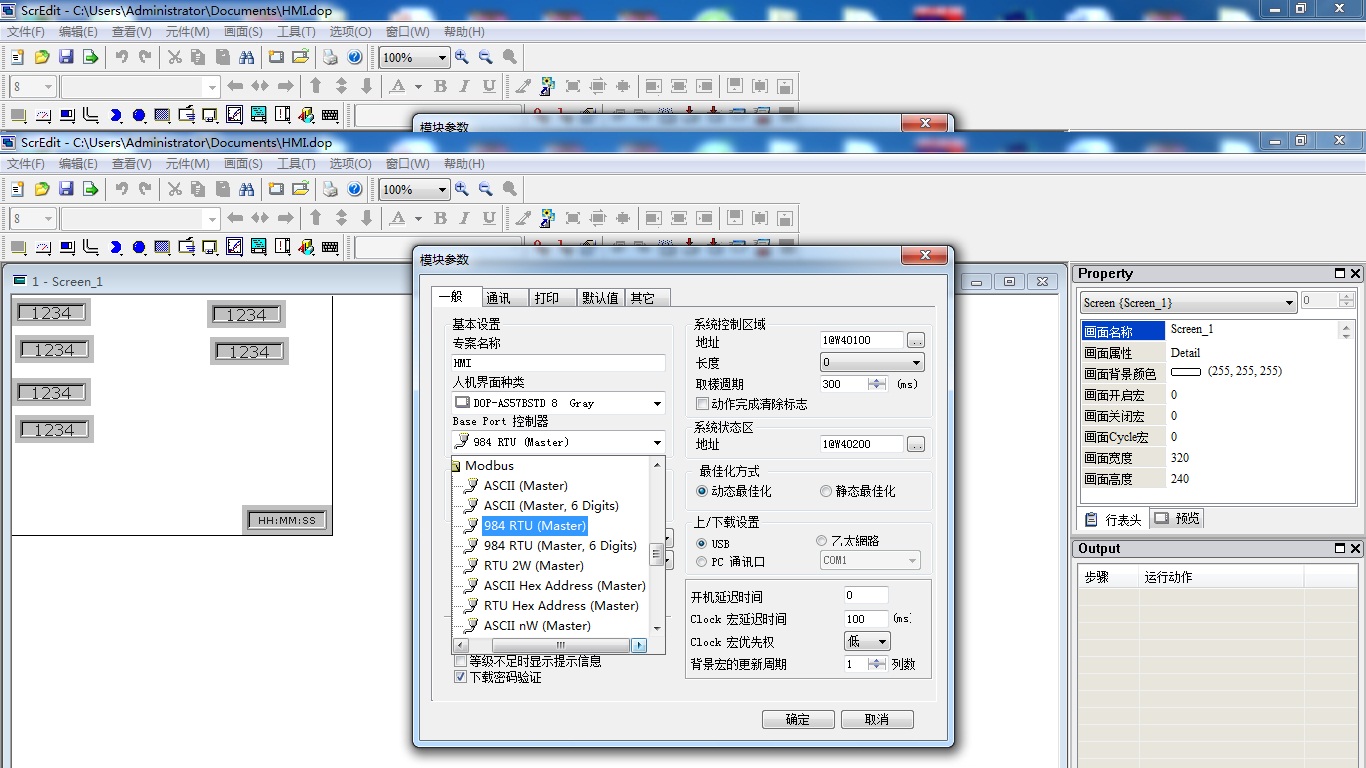Image resolution: width=1366 pixels, height=768 pixels.
Task: Click the 画面背景颜色 white color swatch
Action: [1185, 372]
